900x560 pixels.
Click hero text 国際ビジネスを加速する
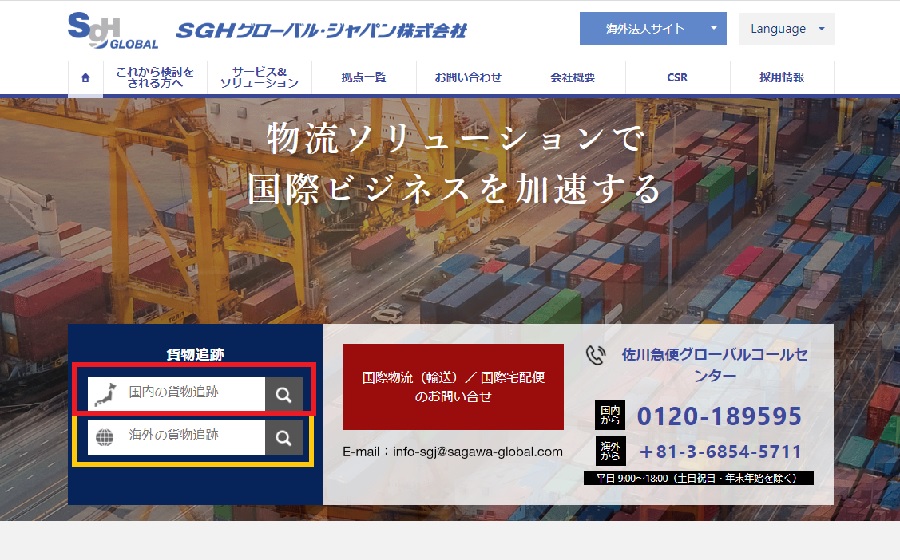coord(454,189)
